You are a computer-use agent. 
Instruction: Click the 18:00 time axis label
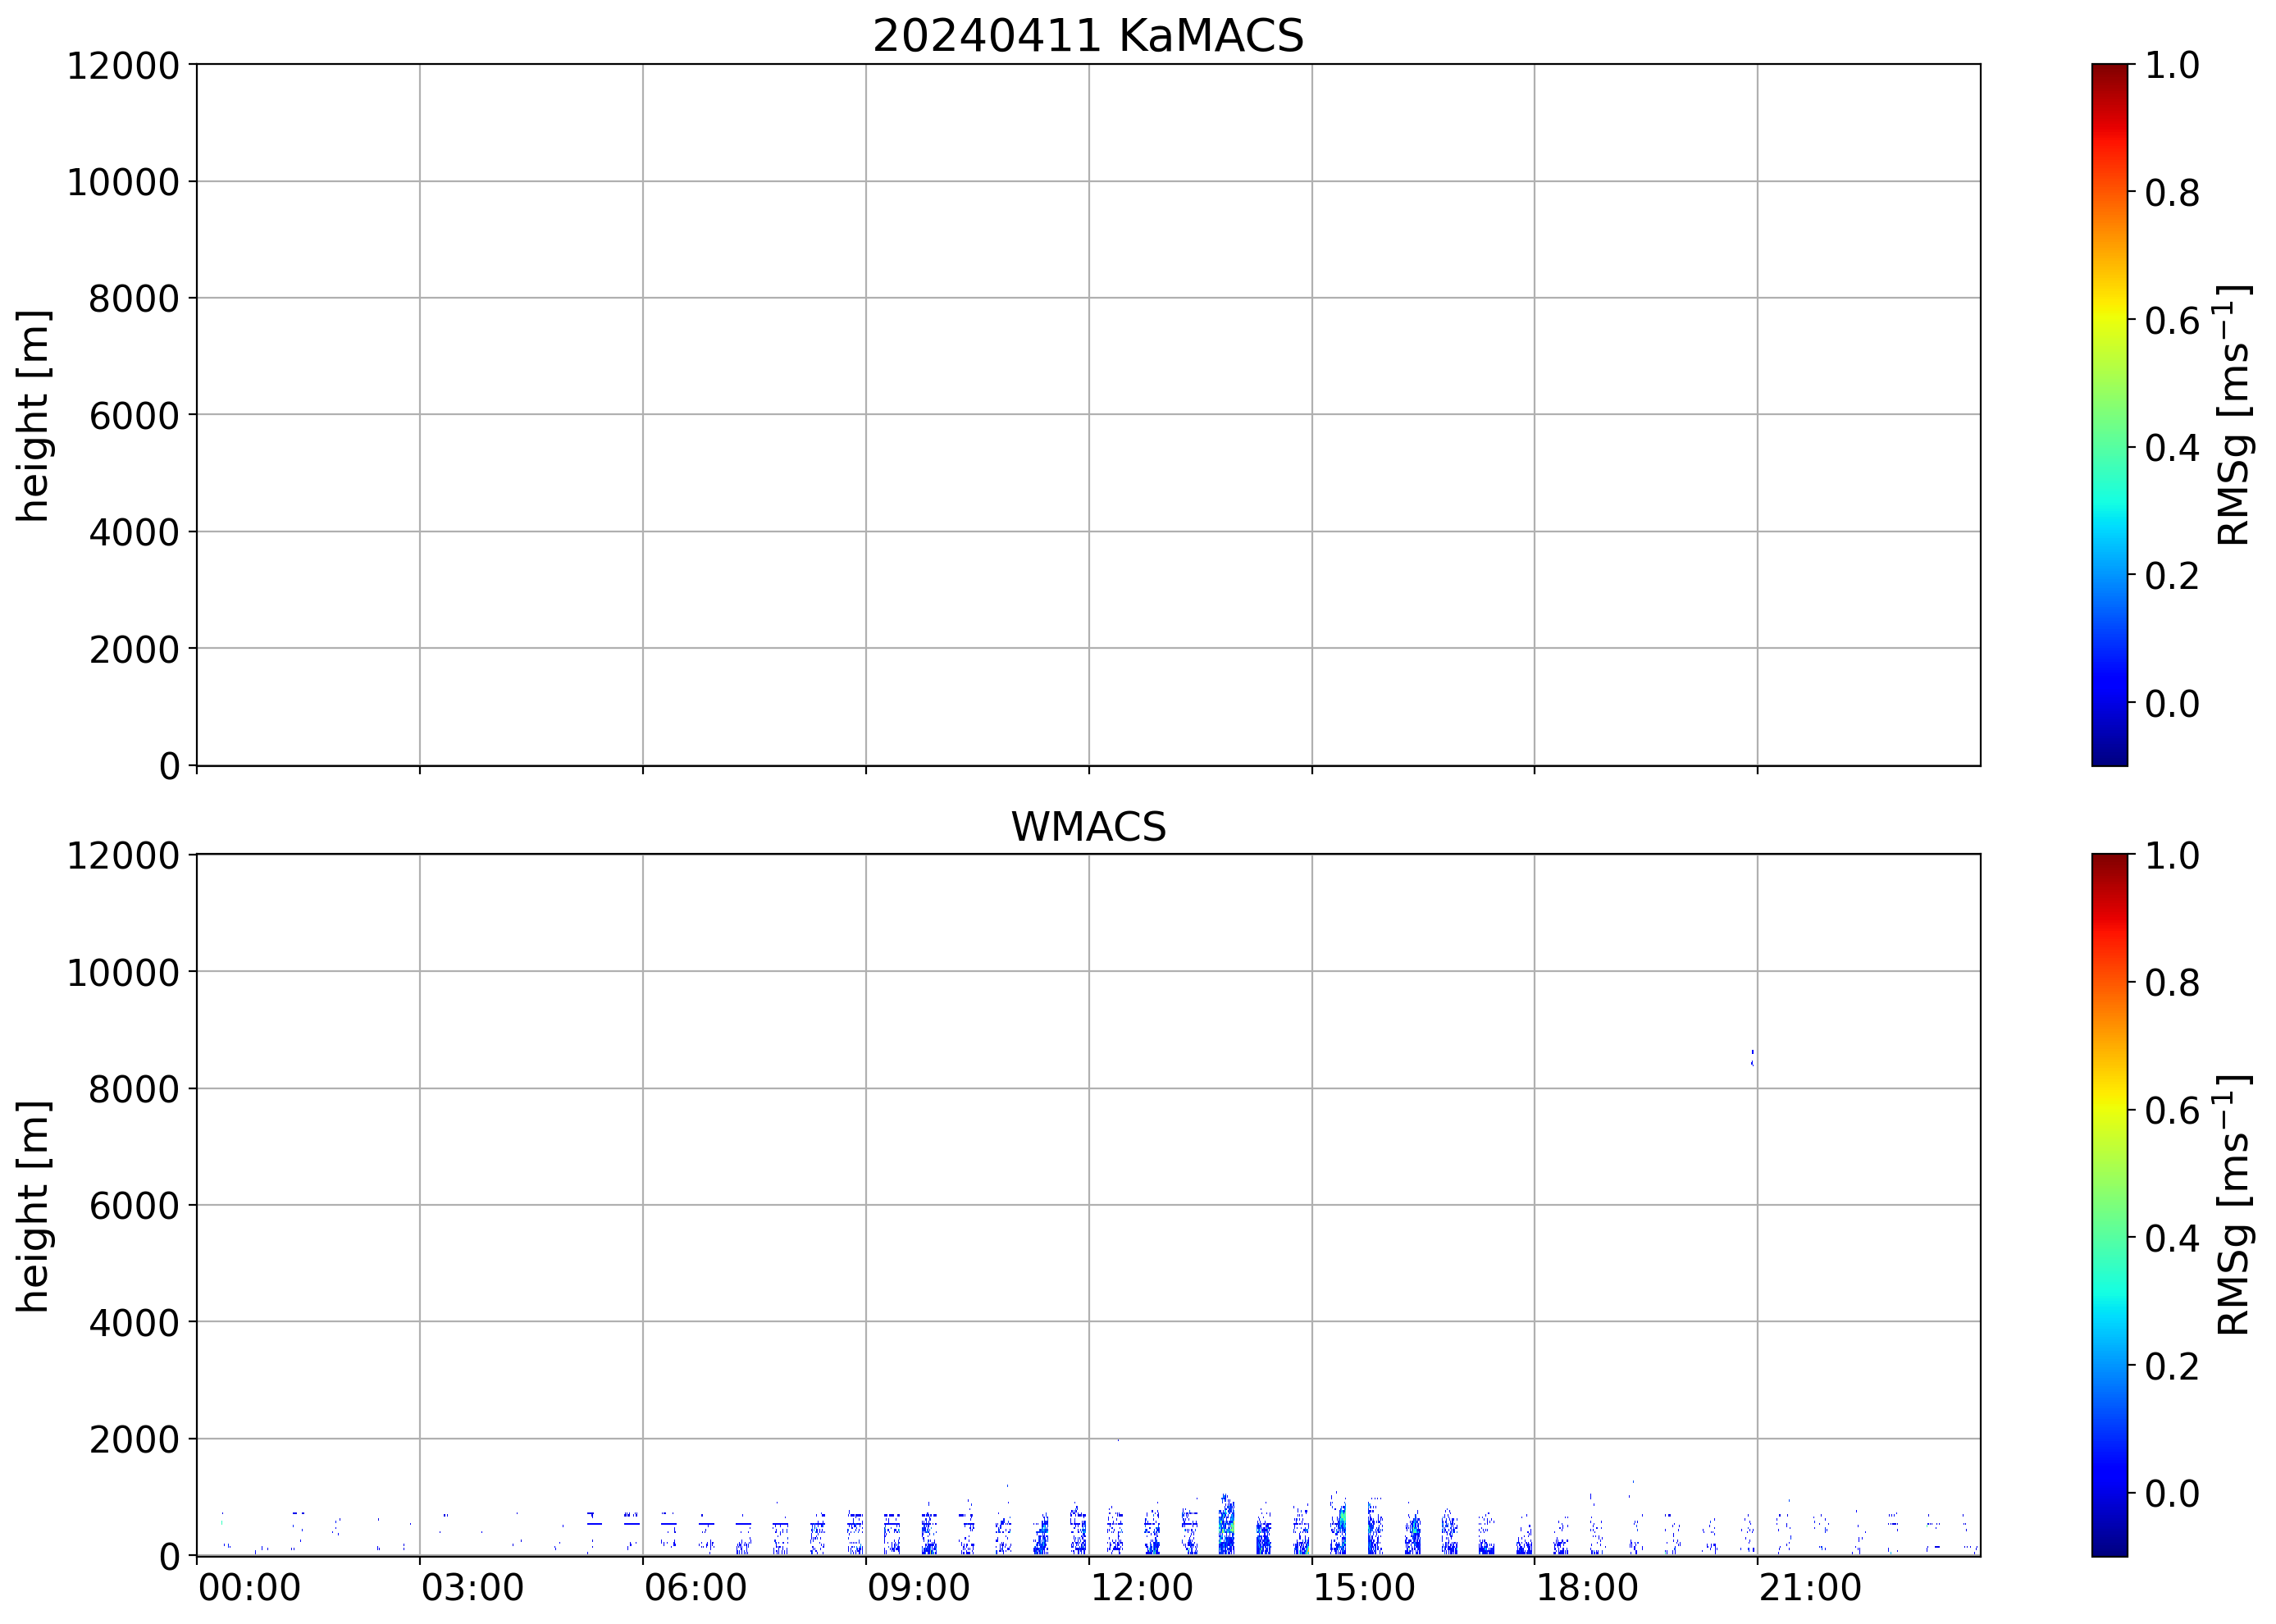[1587, 1588]
